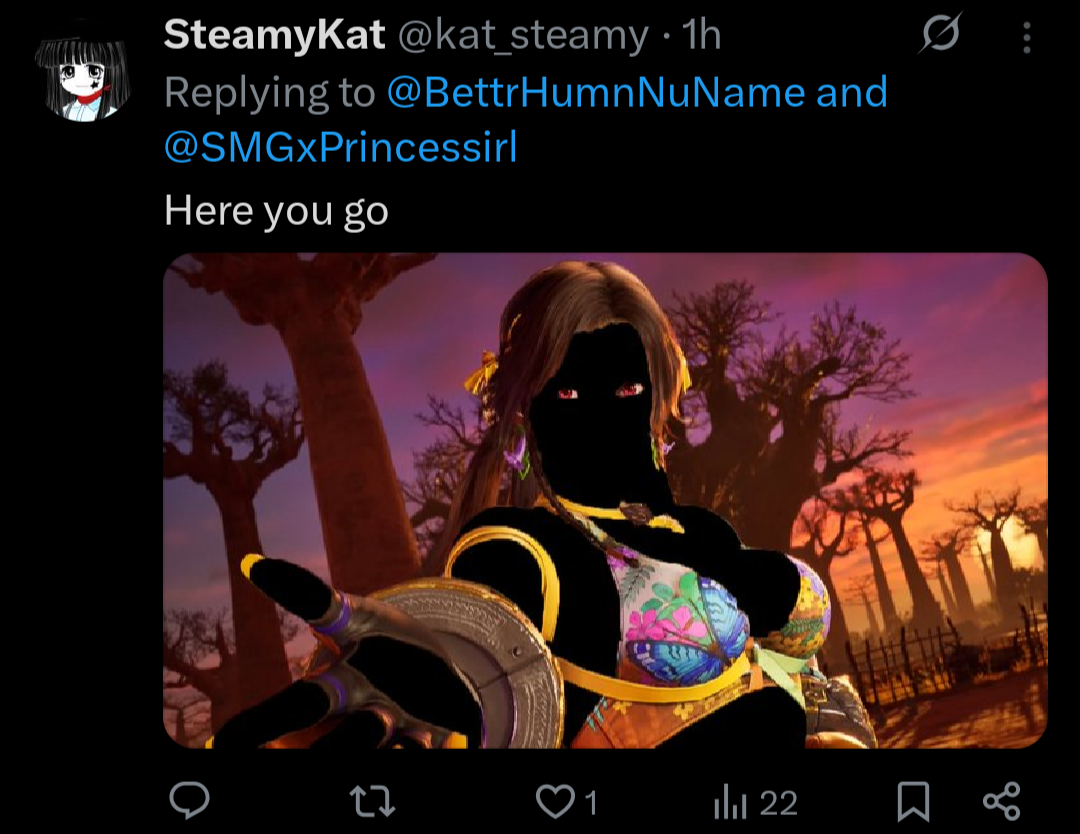
Task: Click the 'and' replying-to link text
Action: (x=852, y=92)
